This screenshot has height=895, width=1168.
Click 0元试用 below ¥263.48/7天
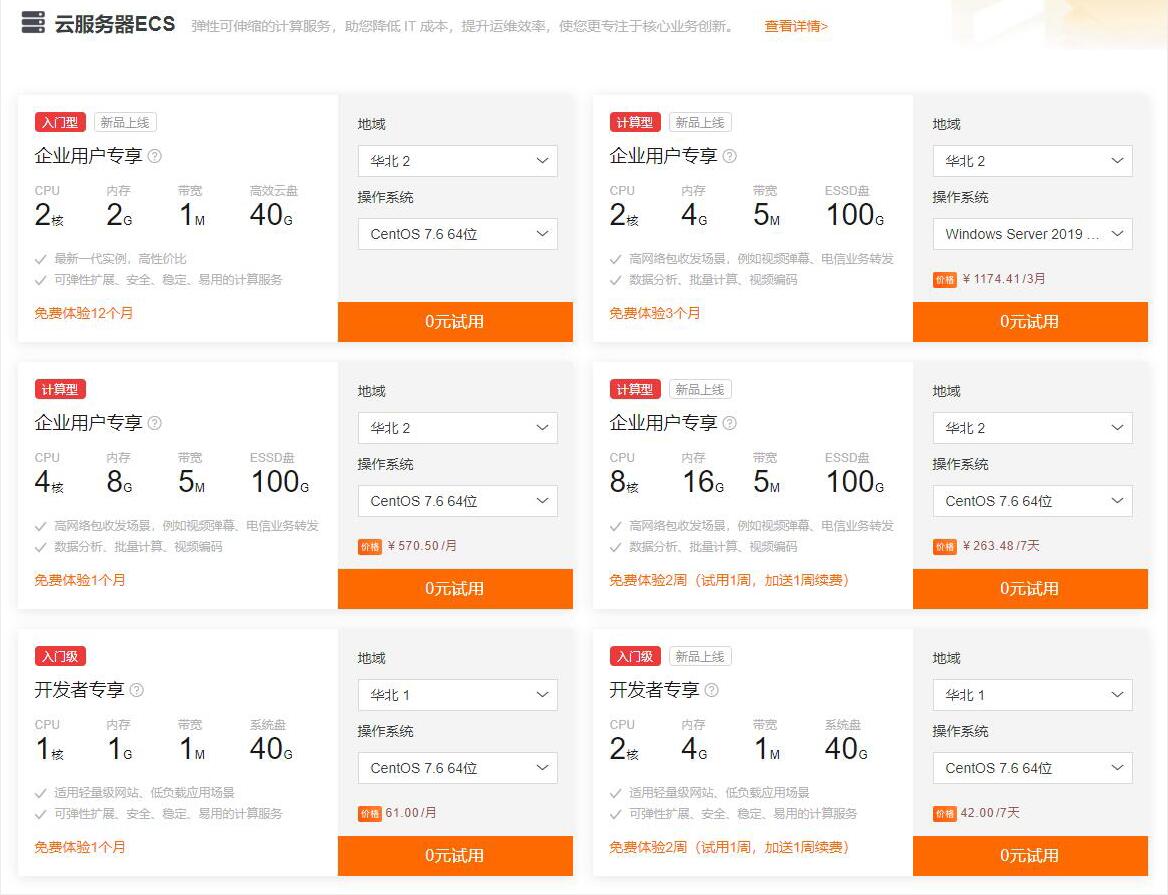[1030, 589]
